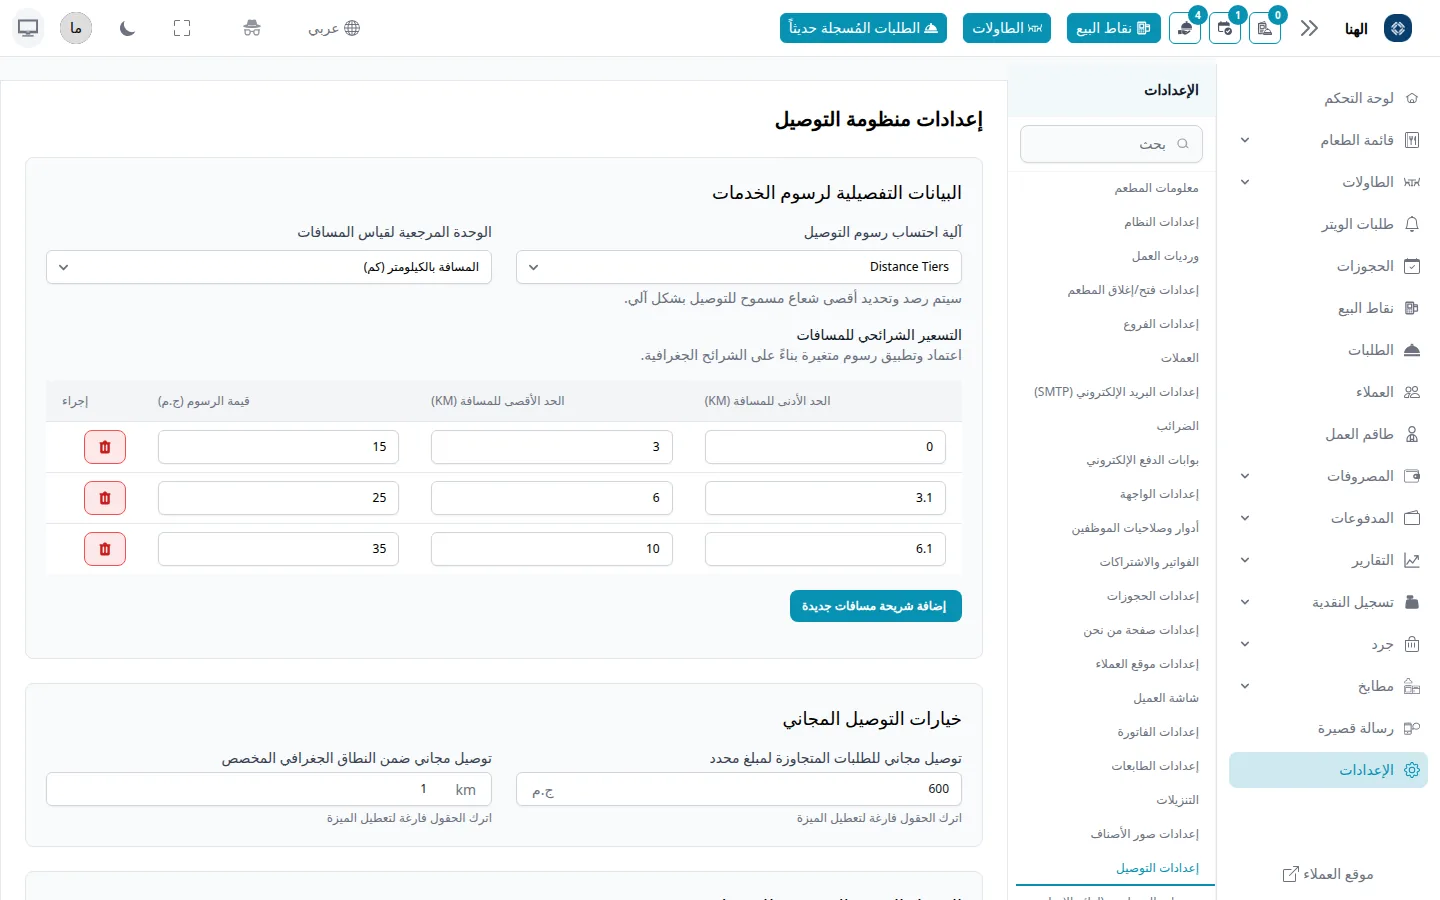This screenshot has width=1440, height=900.
Task: Select إعدادات الضرائب tab الضرائب
Action: point(1177,426)
